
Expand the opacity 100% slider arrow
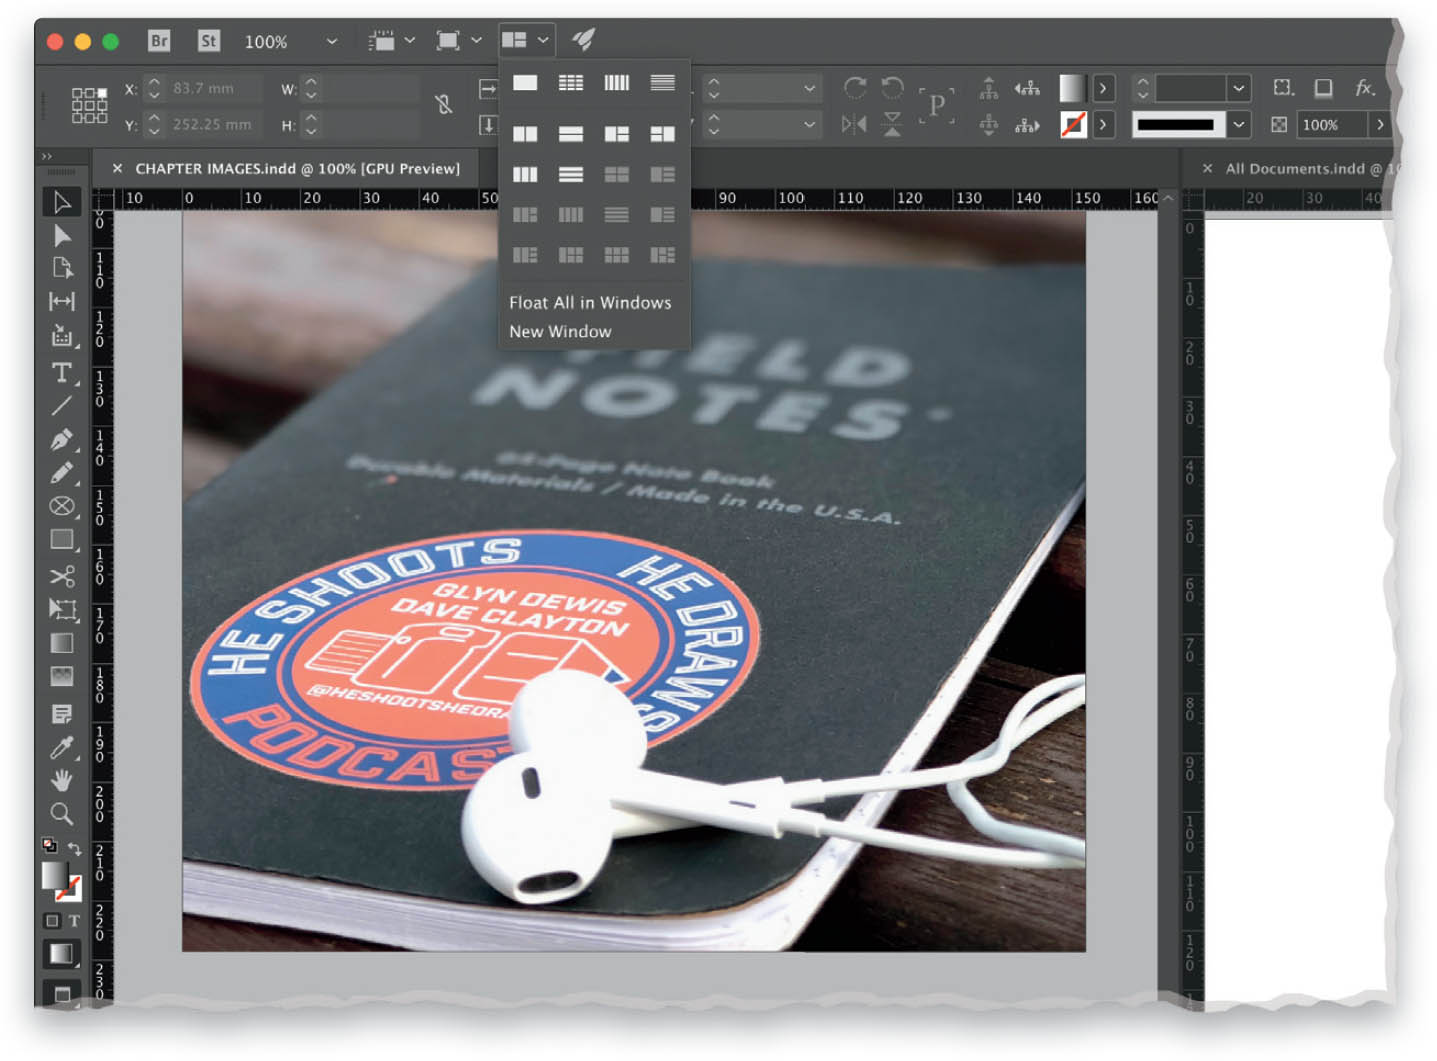[x=1380, y=124]
